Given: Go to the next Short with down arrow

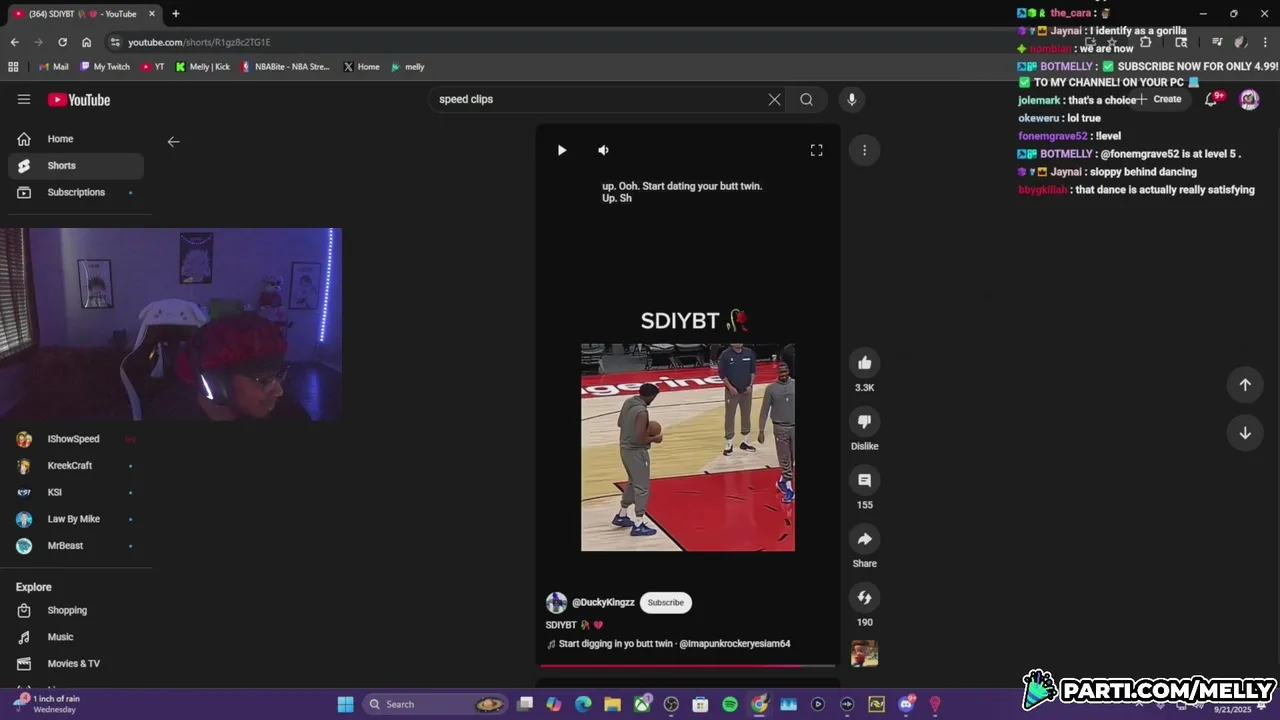Looking at the screenshot, I should click(1245, 433).
